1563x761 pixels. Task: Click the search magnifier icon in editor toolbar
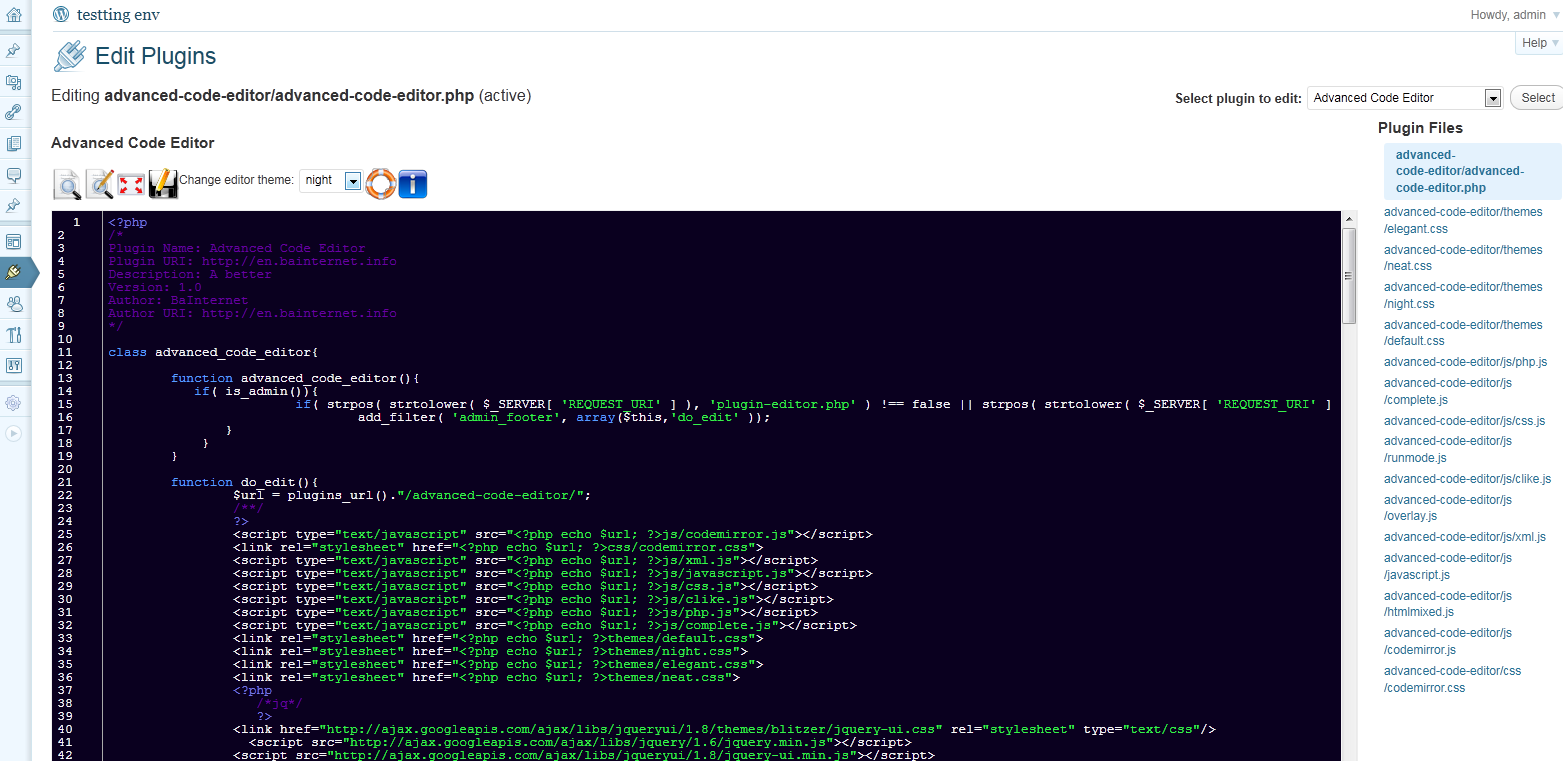click(x=67, y=184)
